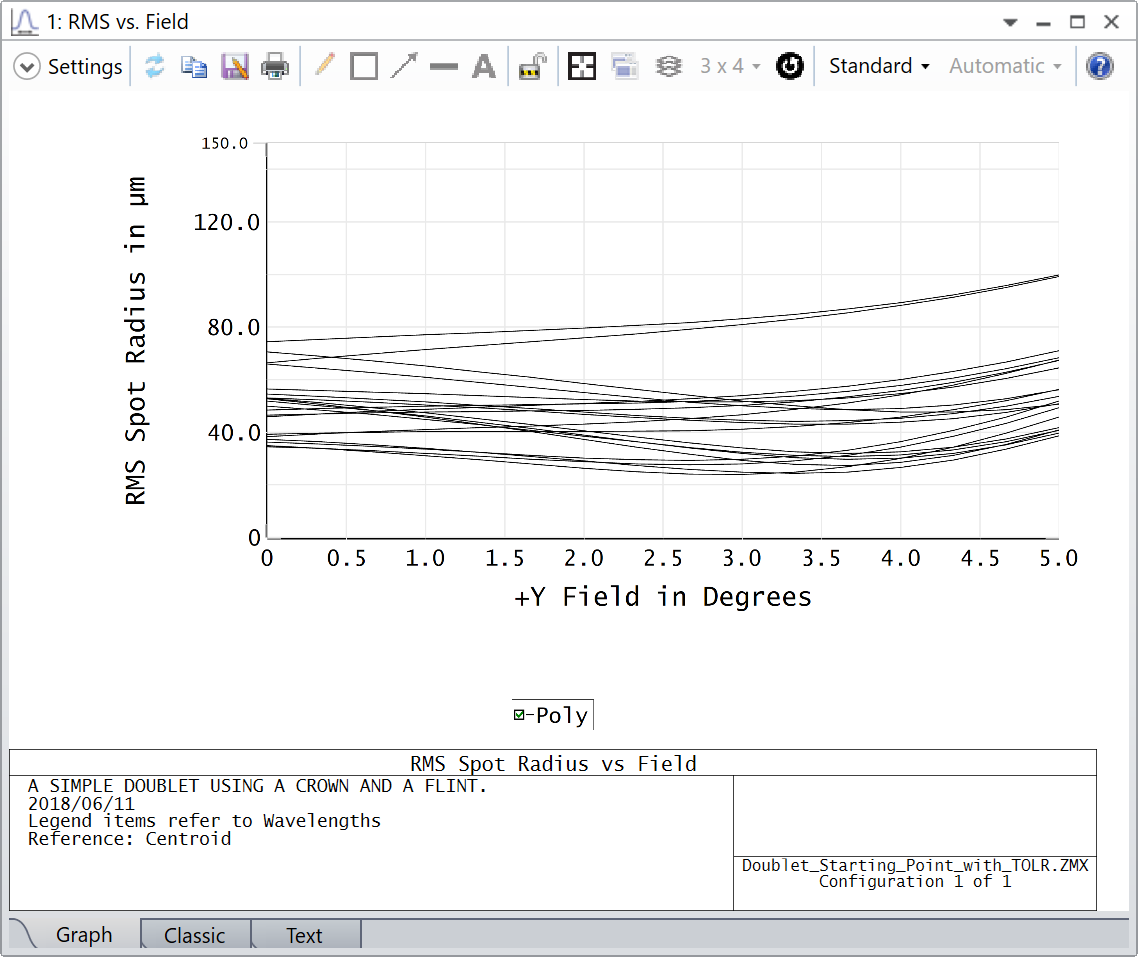
Task: Click the 'Reference: Centroid' text
Action: (x=129, y=839)
